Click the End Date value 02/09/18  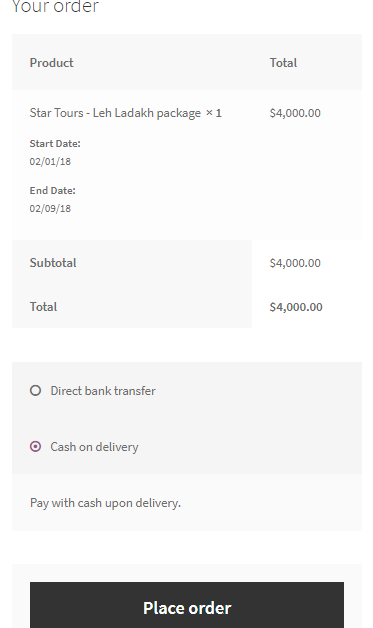point(50,208)
